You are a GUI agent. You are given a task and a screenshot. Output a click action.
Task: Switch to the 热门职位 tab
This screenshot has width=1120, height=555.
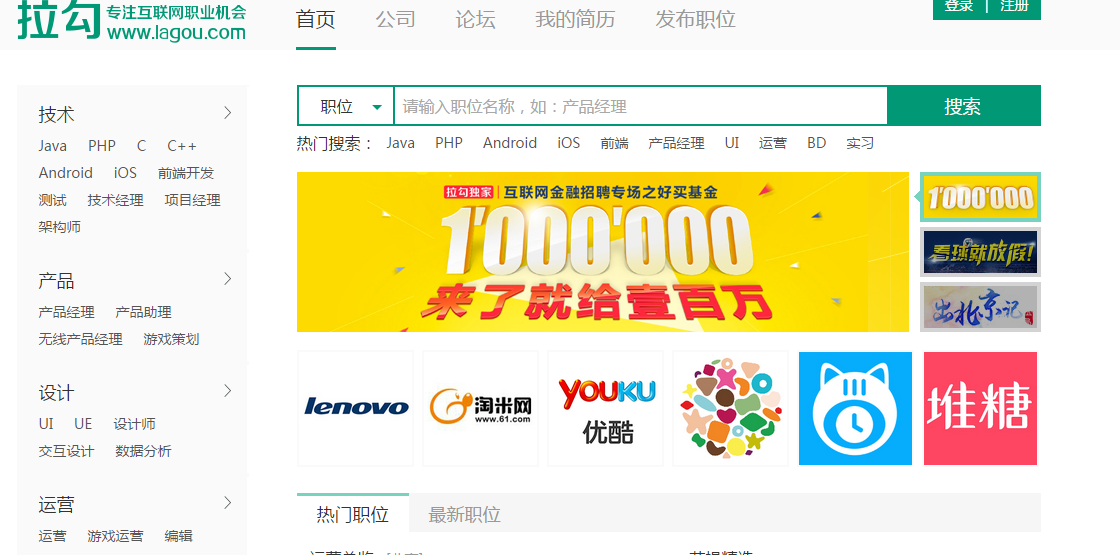point(353,514)
